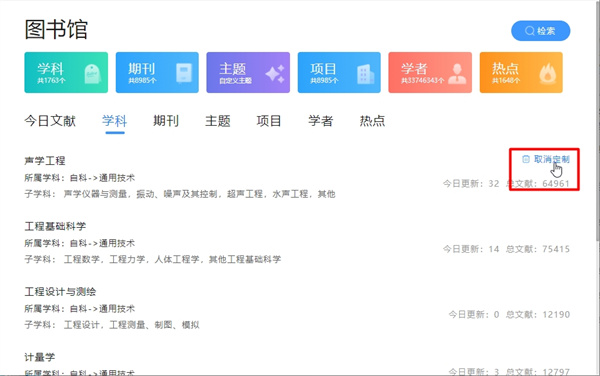Click the tombstone icon on 学科 card
Viewport: 600px width, 376px height.
pyautogui.click(x=93, y=74)
